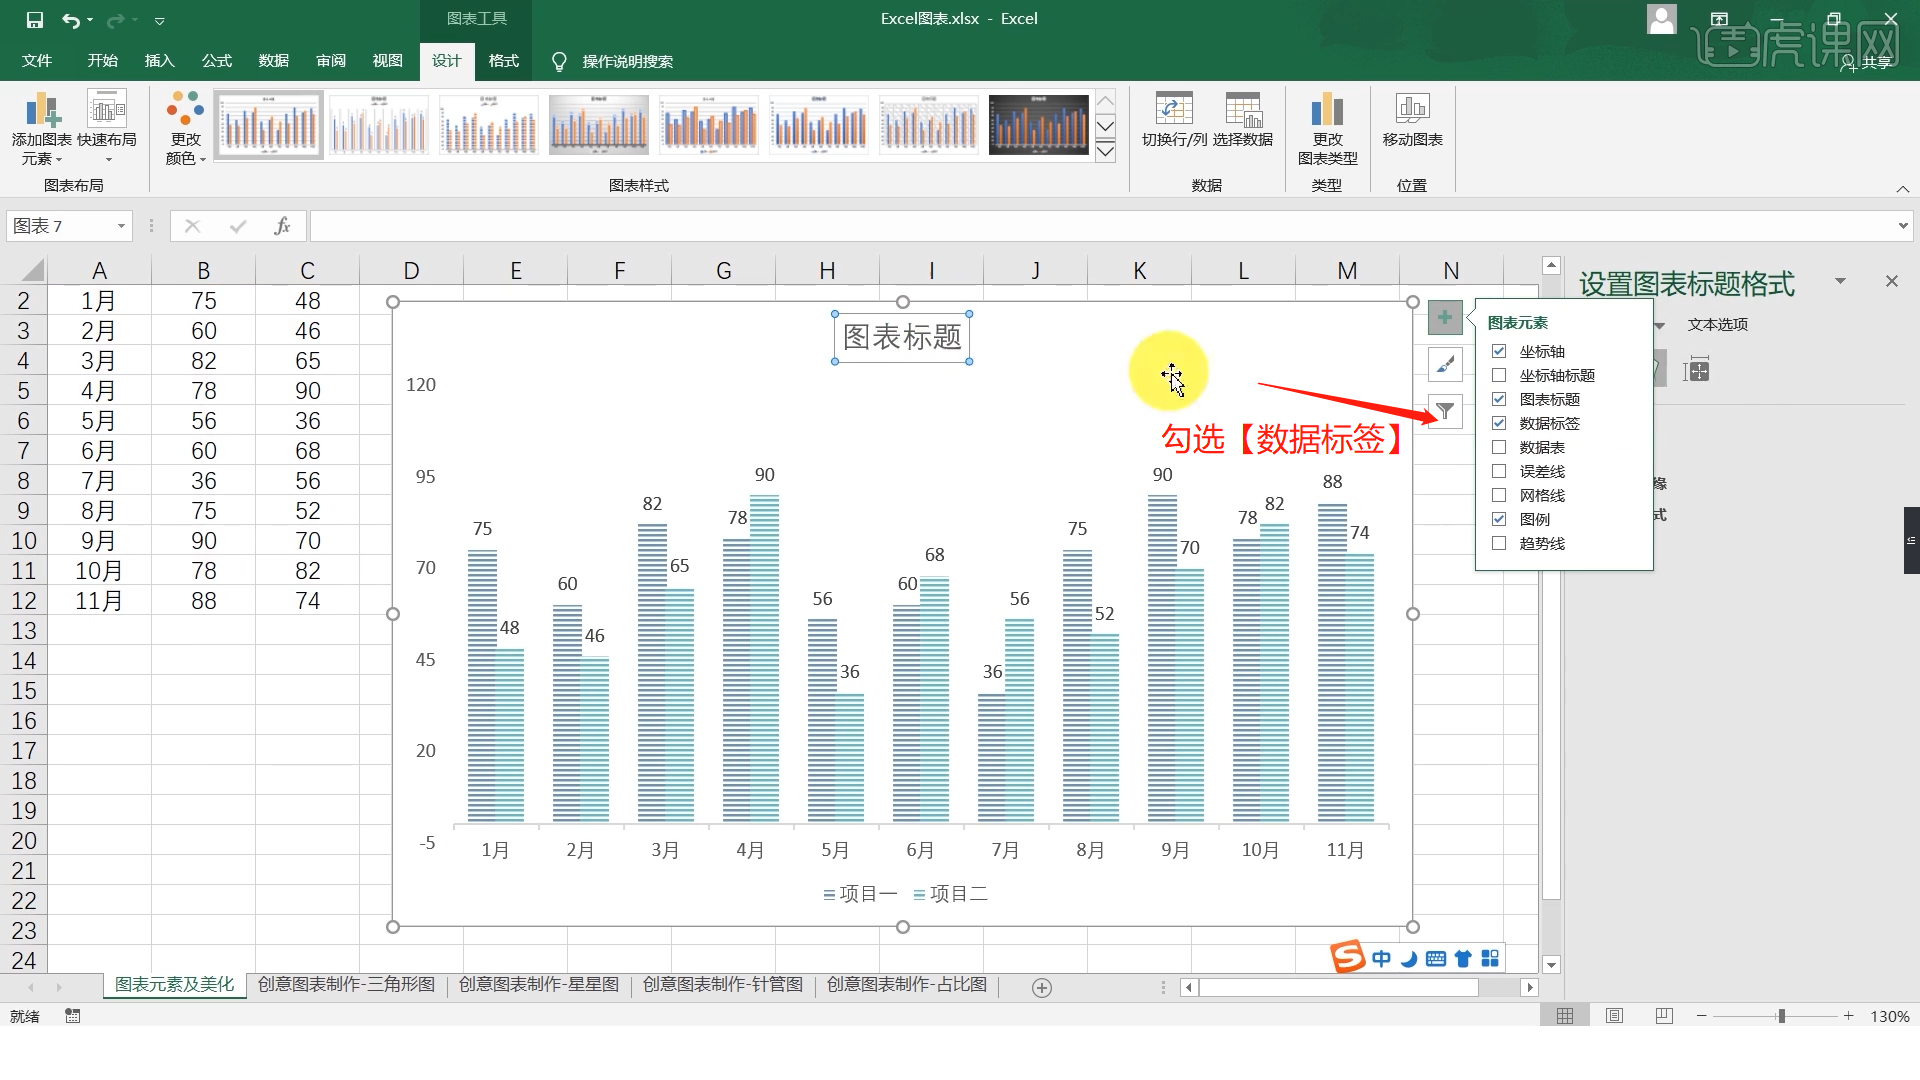Click the new sheet plus icon
Screen dimensions: 1920x1080
click(x=1041, y=988)
